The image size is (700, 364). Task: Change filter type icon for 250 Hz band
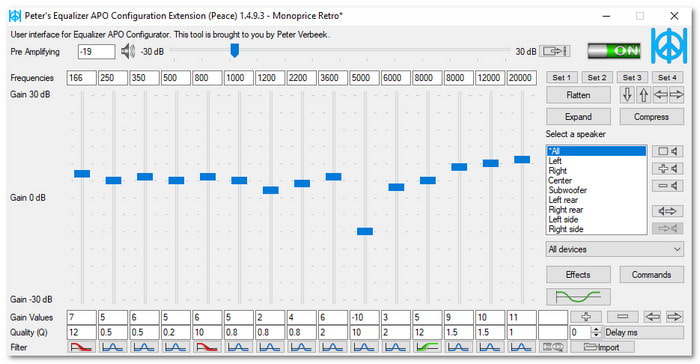tap(112, 347)
